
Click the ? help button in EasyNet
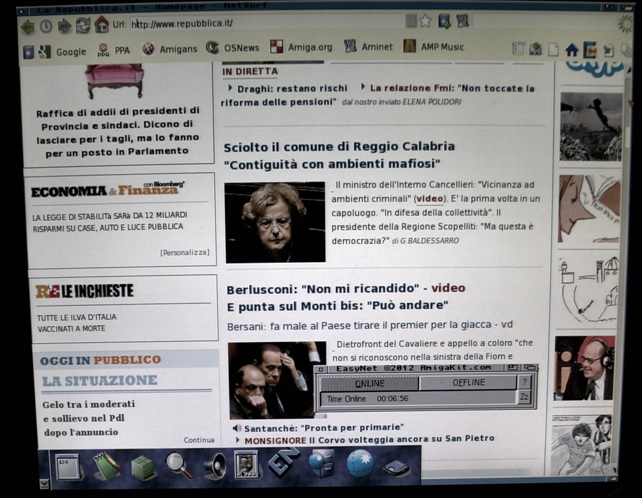coord(524,383)
